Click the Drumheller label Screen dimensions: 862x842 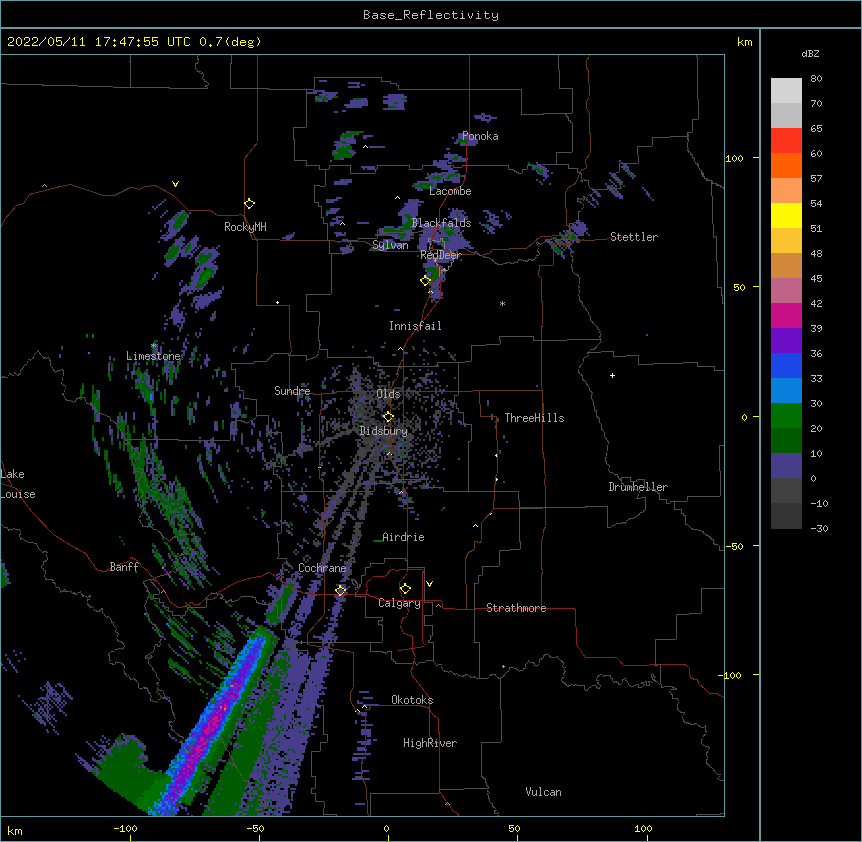point(638,487)
